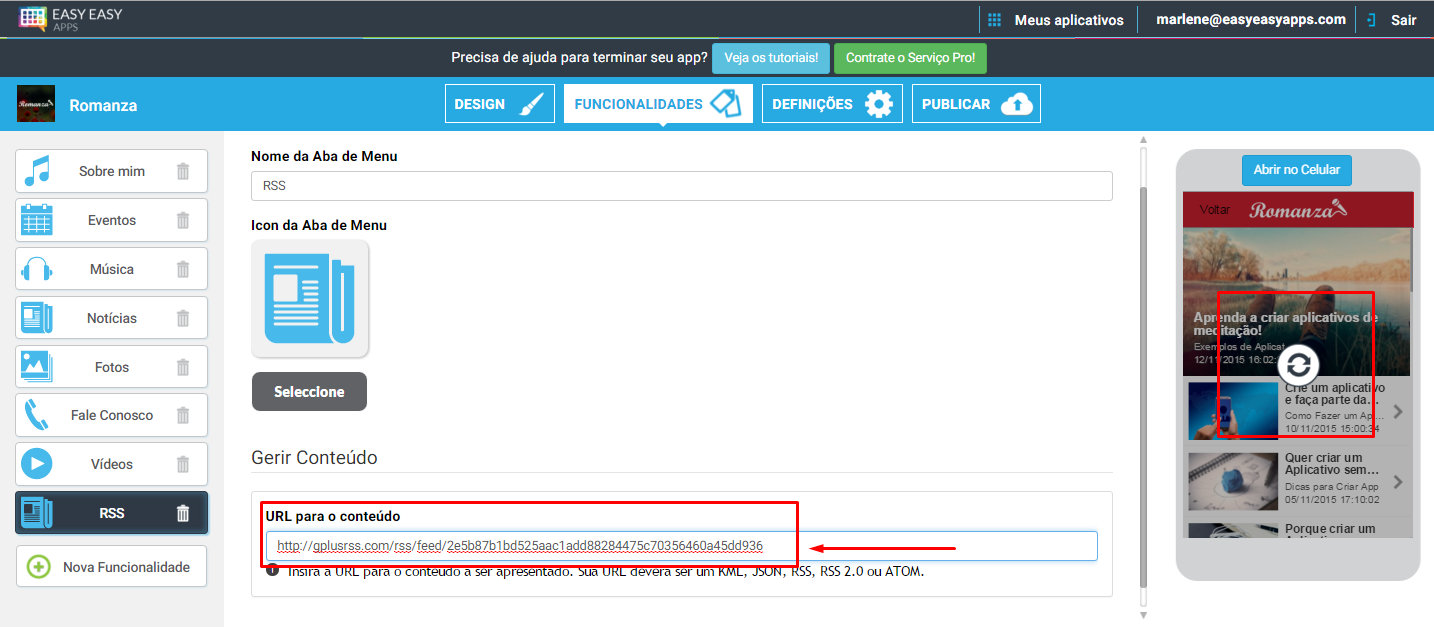Click the newspaper icon under Icon da Aba de Menu
The width and height of the screenshot is (1434, 627).
[x=310, y=298]
